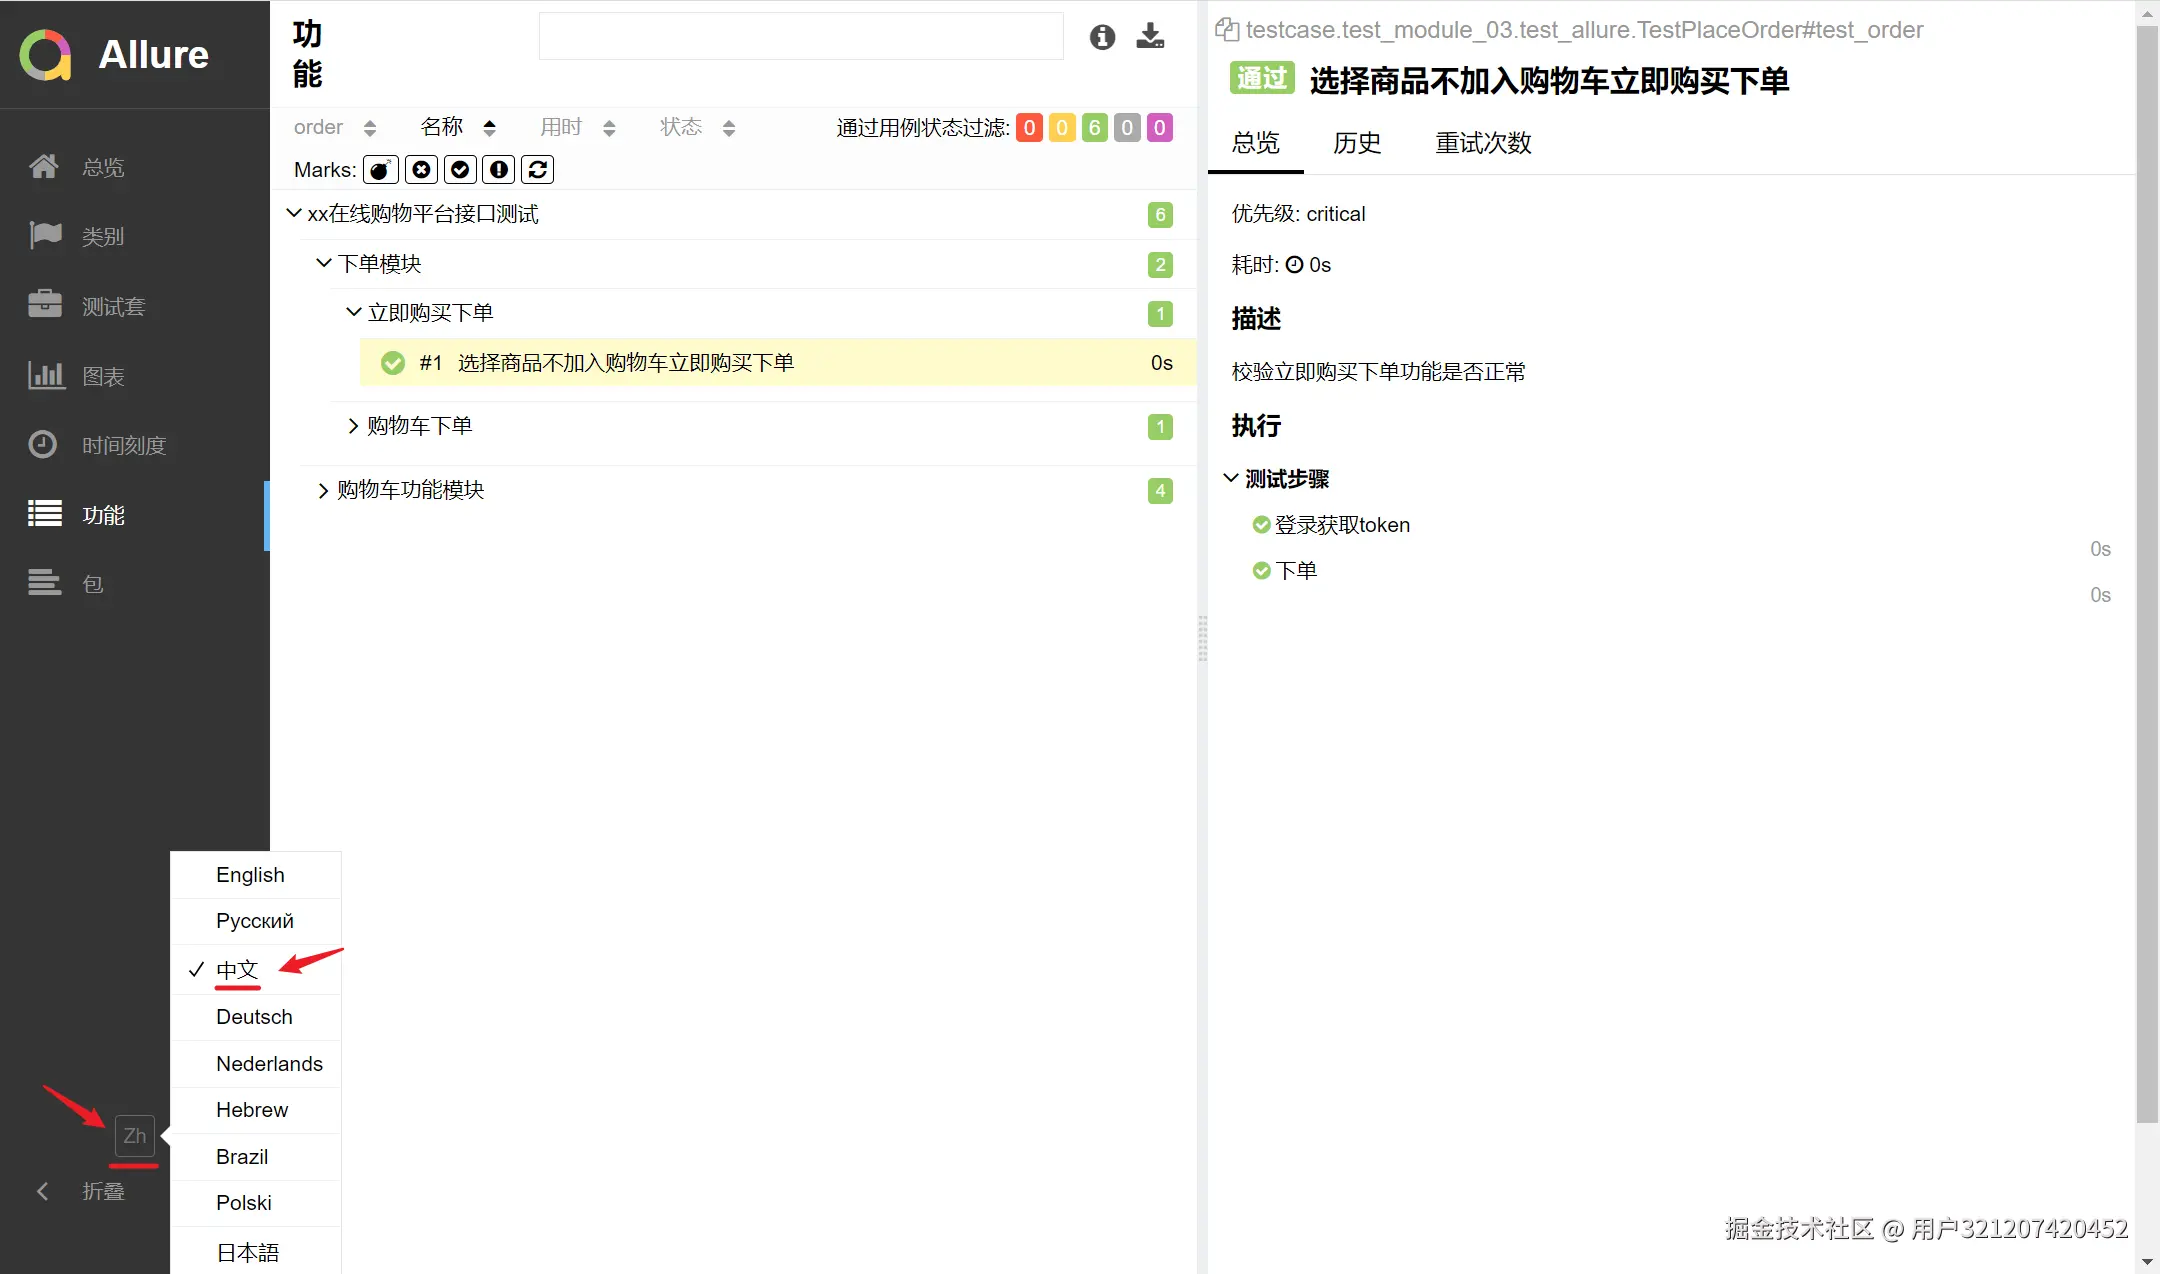Open the 总览 overview sidebar item
Image resolution: width=2160 pixels, height=1274 pixels.
point(102,167)
